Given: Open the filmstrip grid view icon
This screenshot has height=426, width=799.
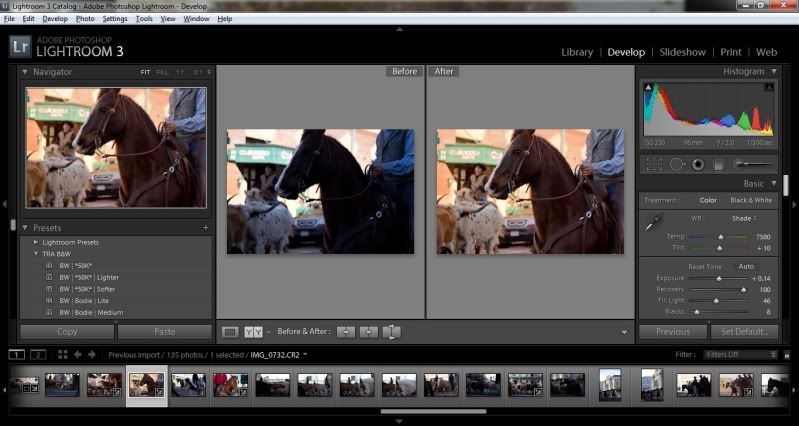Looking at the screenshot, I should tap(63, 354).
